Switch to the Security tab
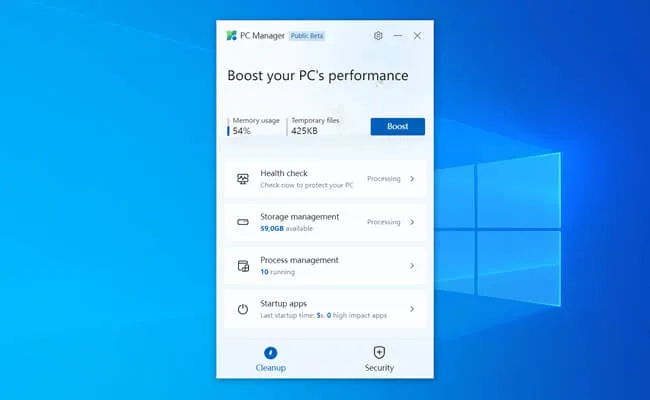This screenshot has width=650, height=400. [x=379, y=359]
